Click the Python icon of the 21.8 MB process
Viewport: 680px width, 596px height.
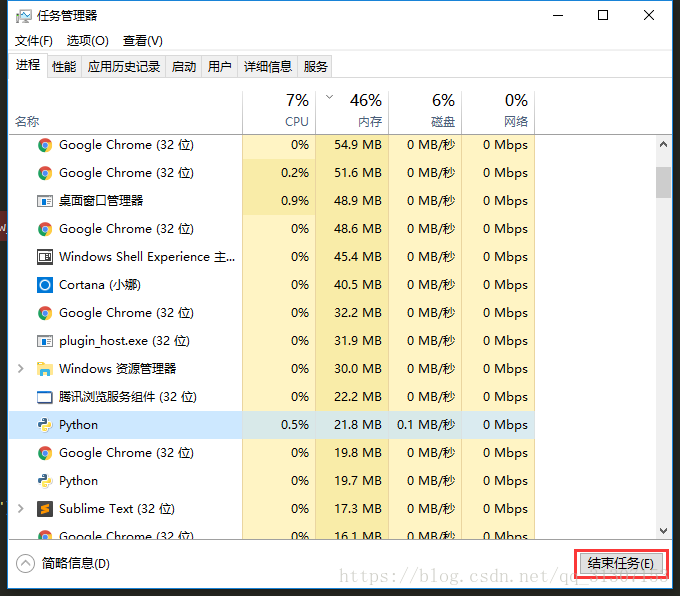tap(45, 425)
